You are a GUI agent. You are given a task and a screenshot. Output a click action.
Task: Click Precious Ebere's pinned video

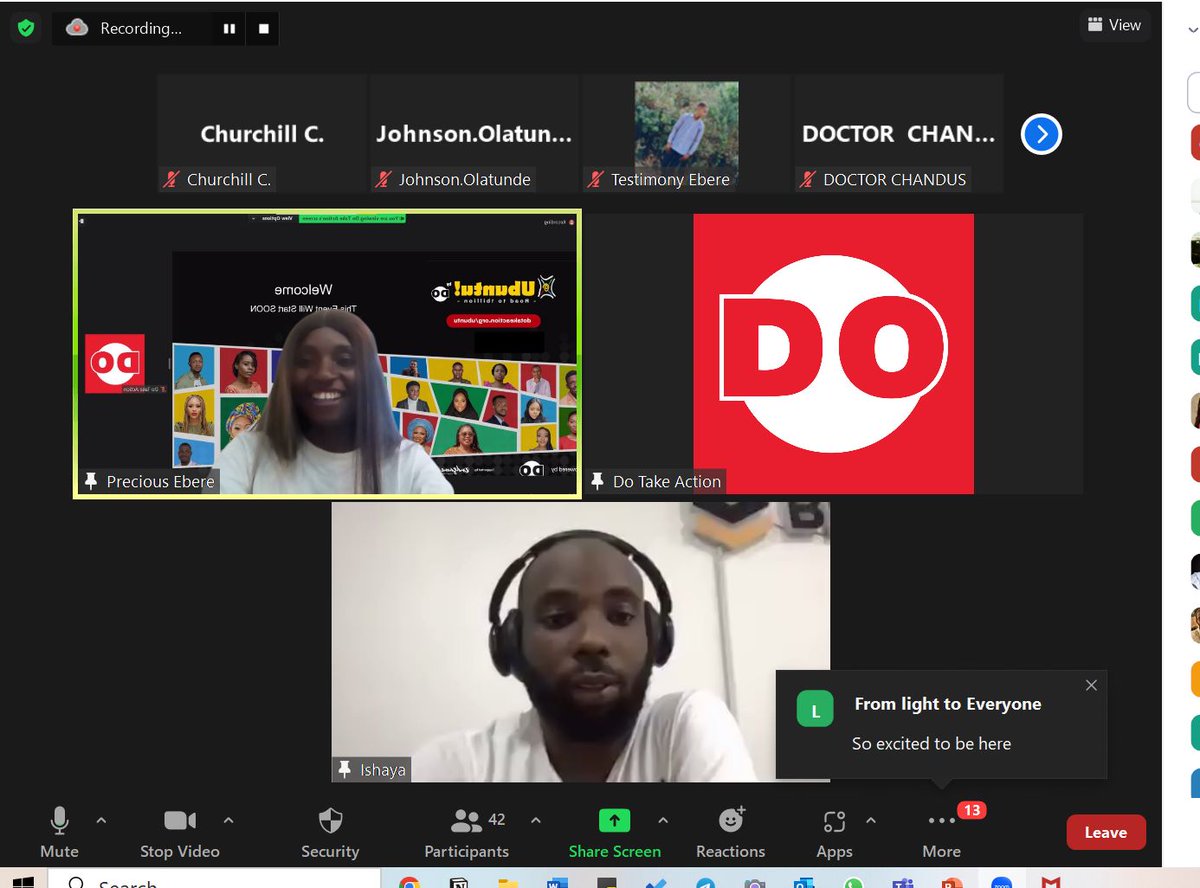pyautogui.click(x=327, y=353)
